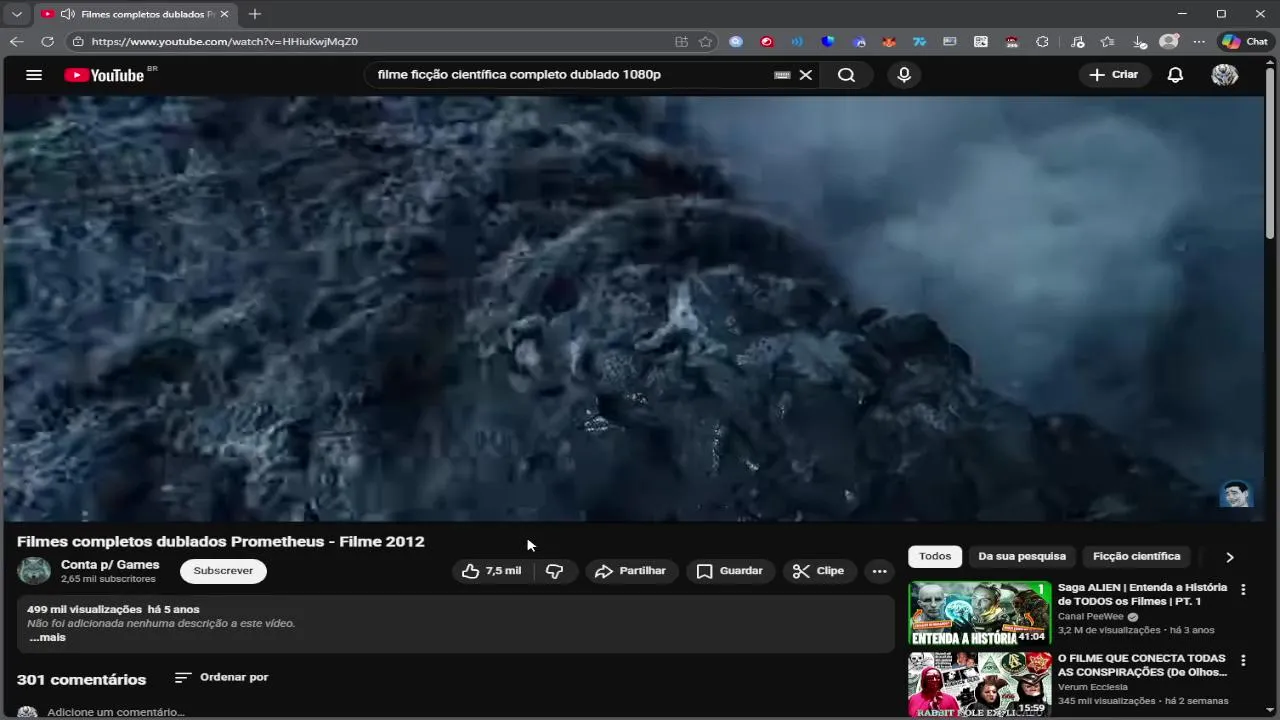Open the account avatar menu

(x=1225, y=75)
